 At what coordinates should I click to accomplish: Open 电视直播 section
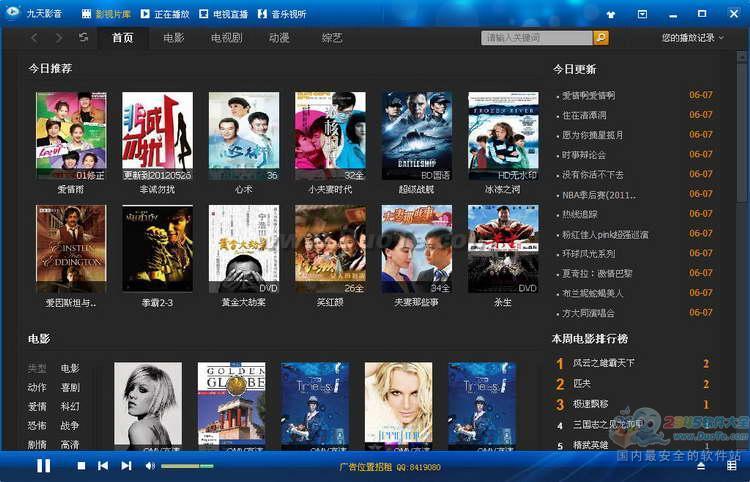click(x=224, y=14)
